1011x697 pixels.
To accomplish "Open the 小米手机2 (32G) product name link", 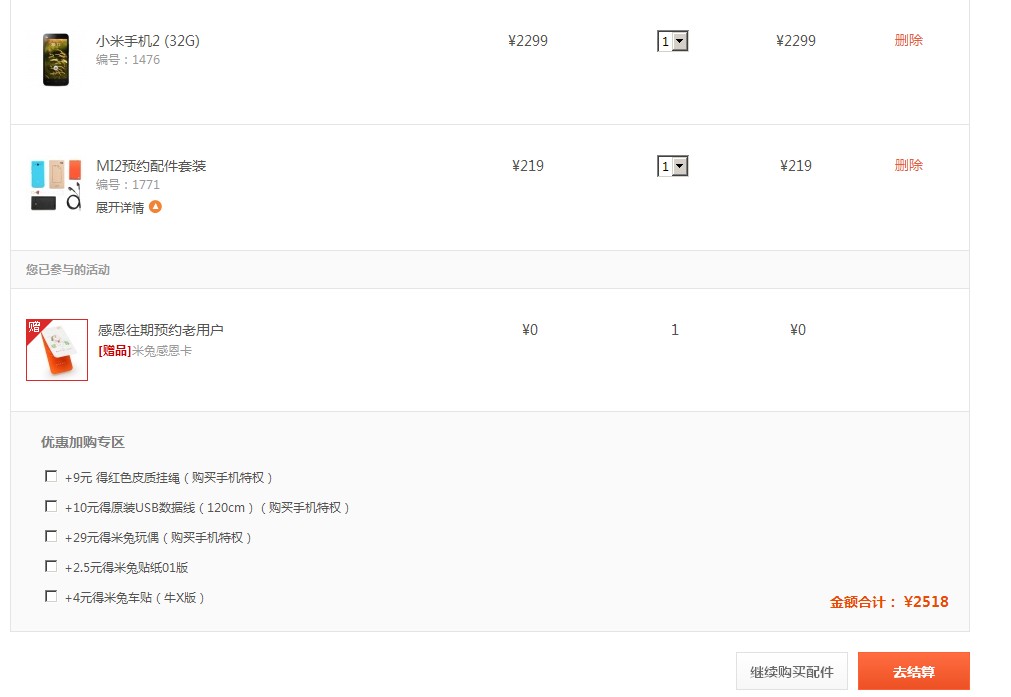I will (148, 41).
